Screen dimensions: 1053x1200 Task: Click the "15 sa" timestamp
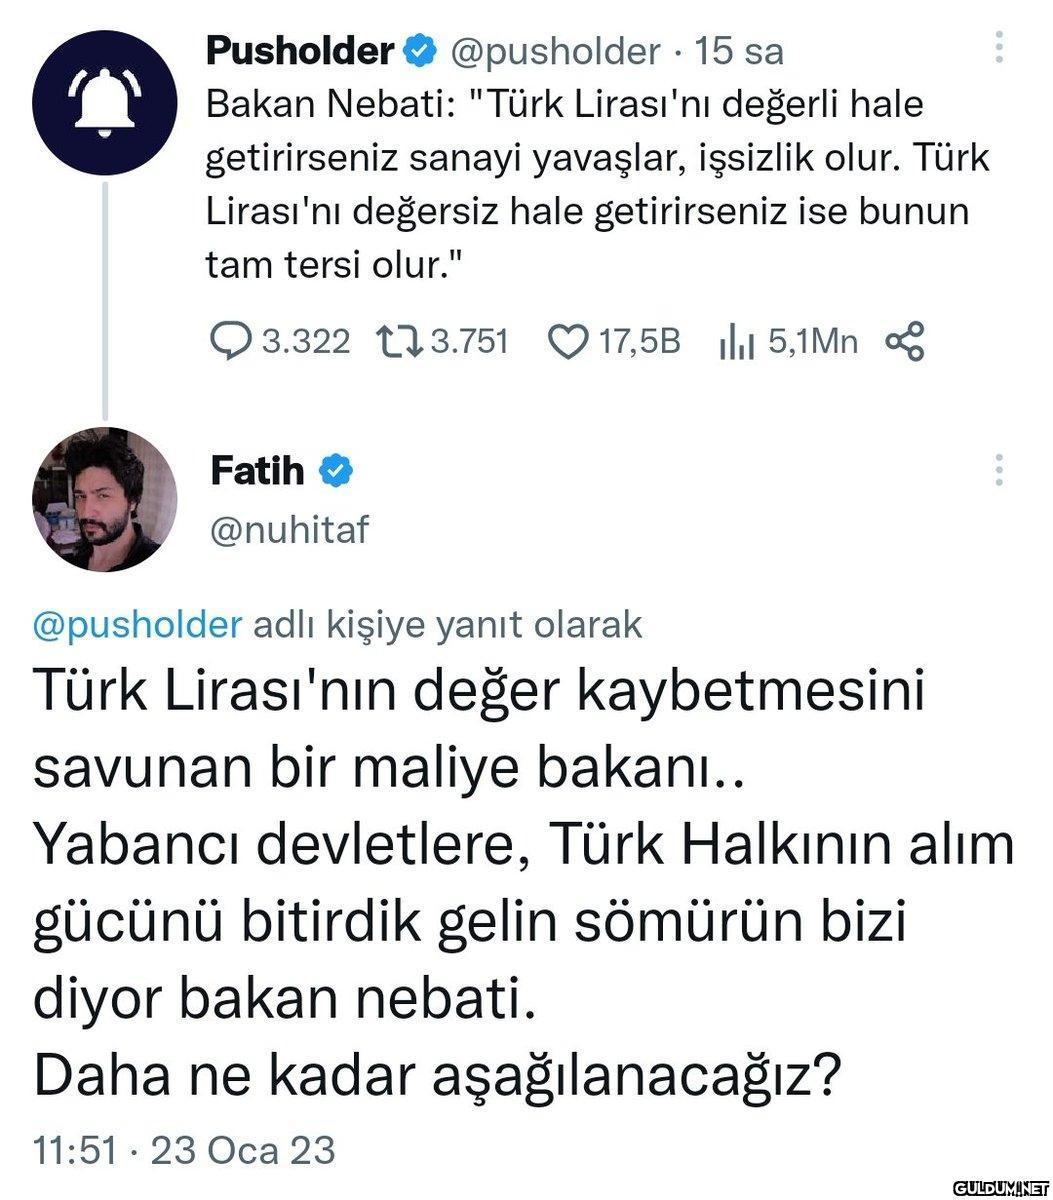click(x=739, y=51)
